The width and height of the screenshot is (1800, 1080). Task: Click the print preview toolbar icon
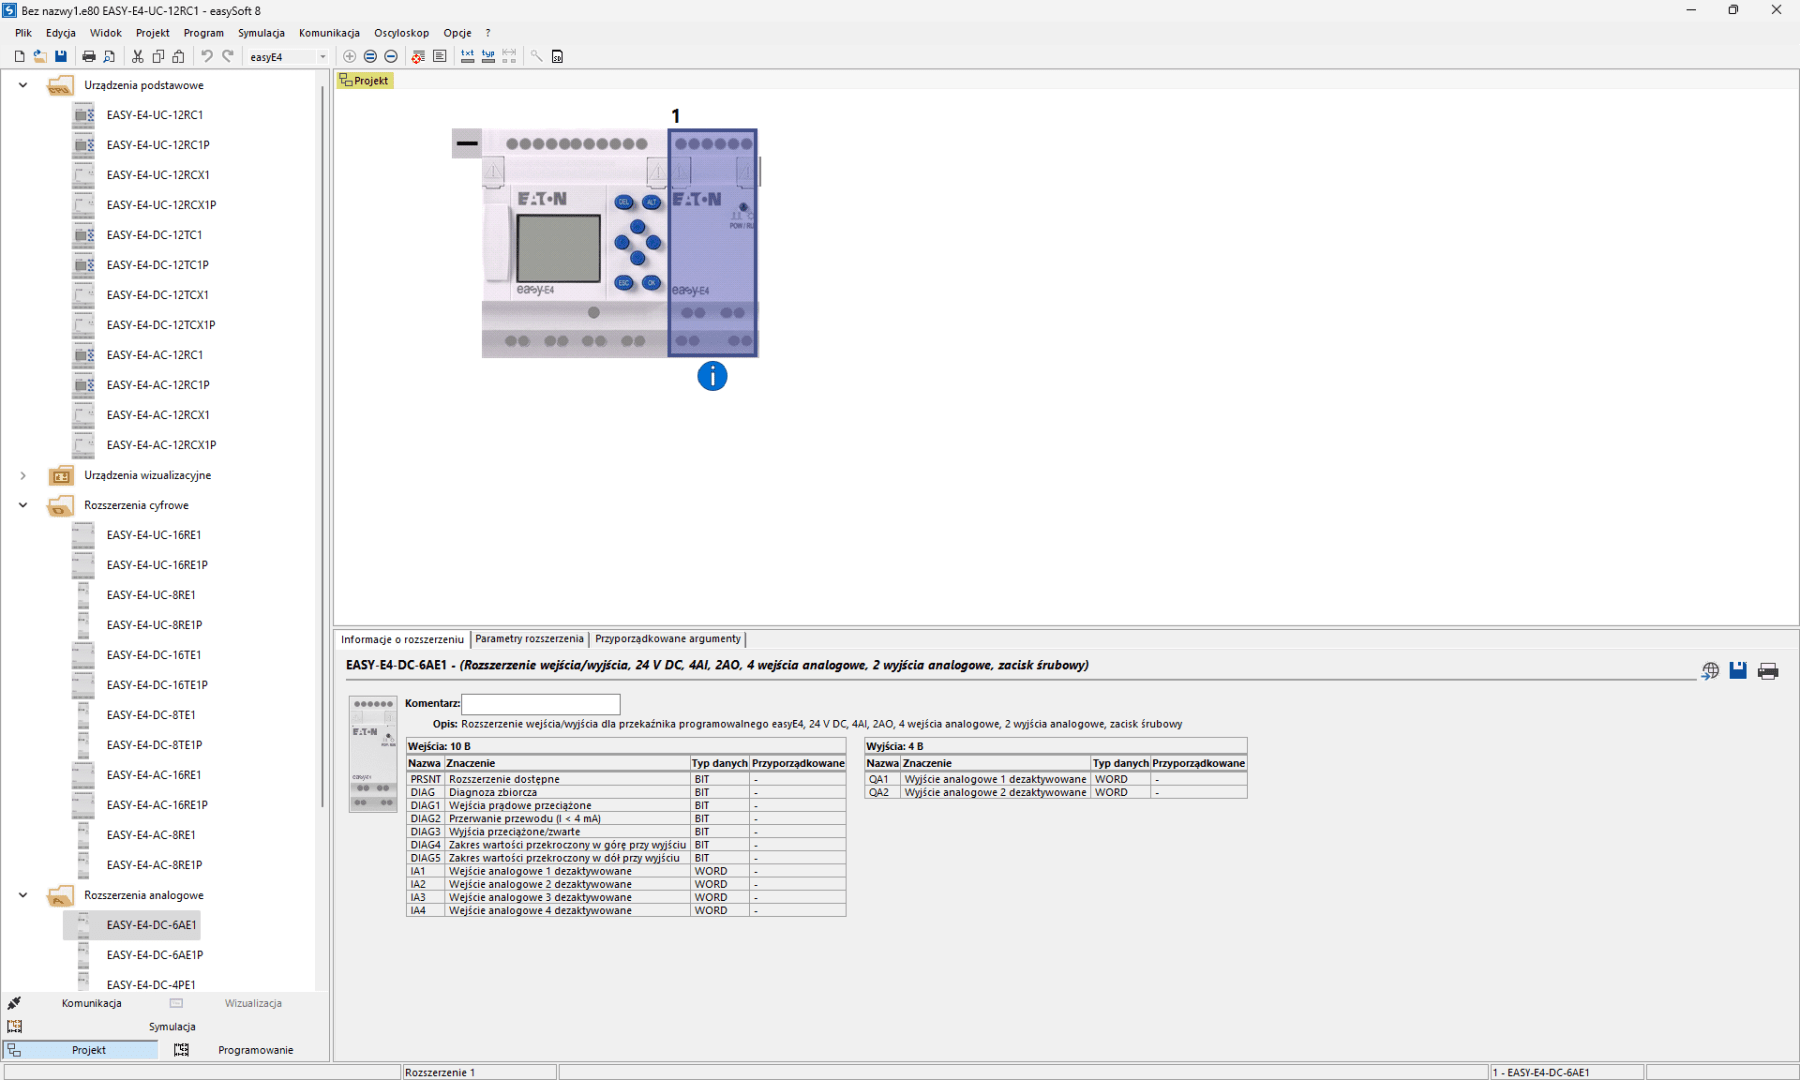(x=110, y=57)
